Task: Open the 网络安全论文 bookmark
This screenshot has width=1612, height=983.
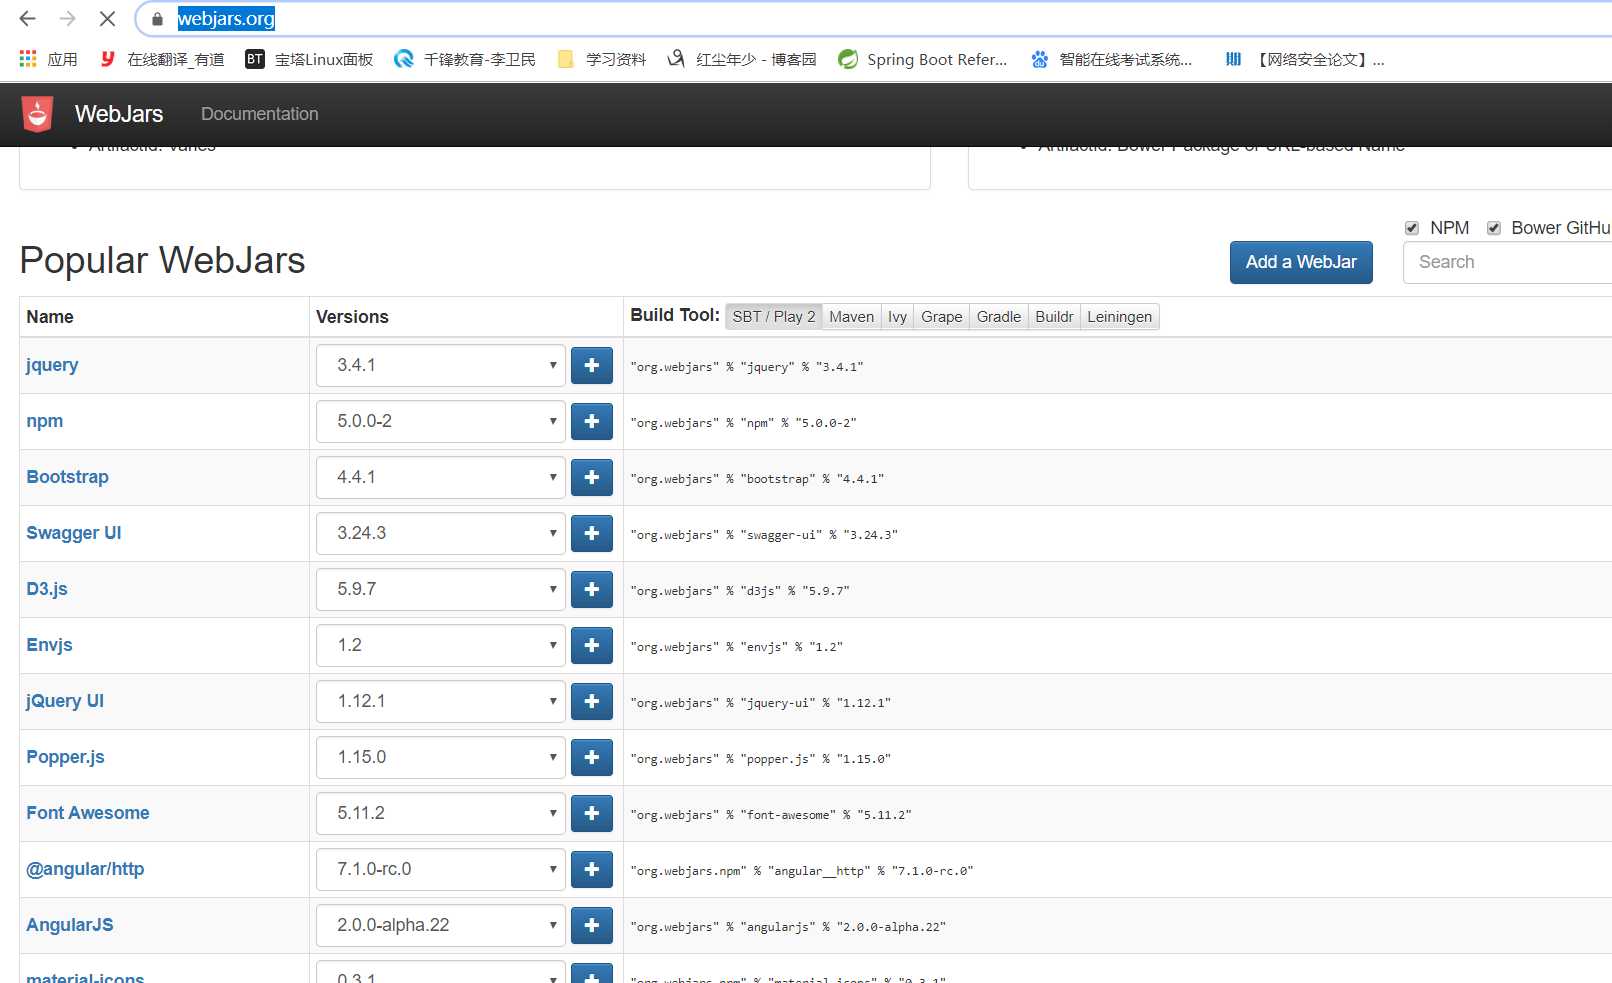Action: 1305,59
